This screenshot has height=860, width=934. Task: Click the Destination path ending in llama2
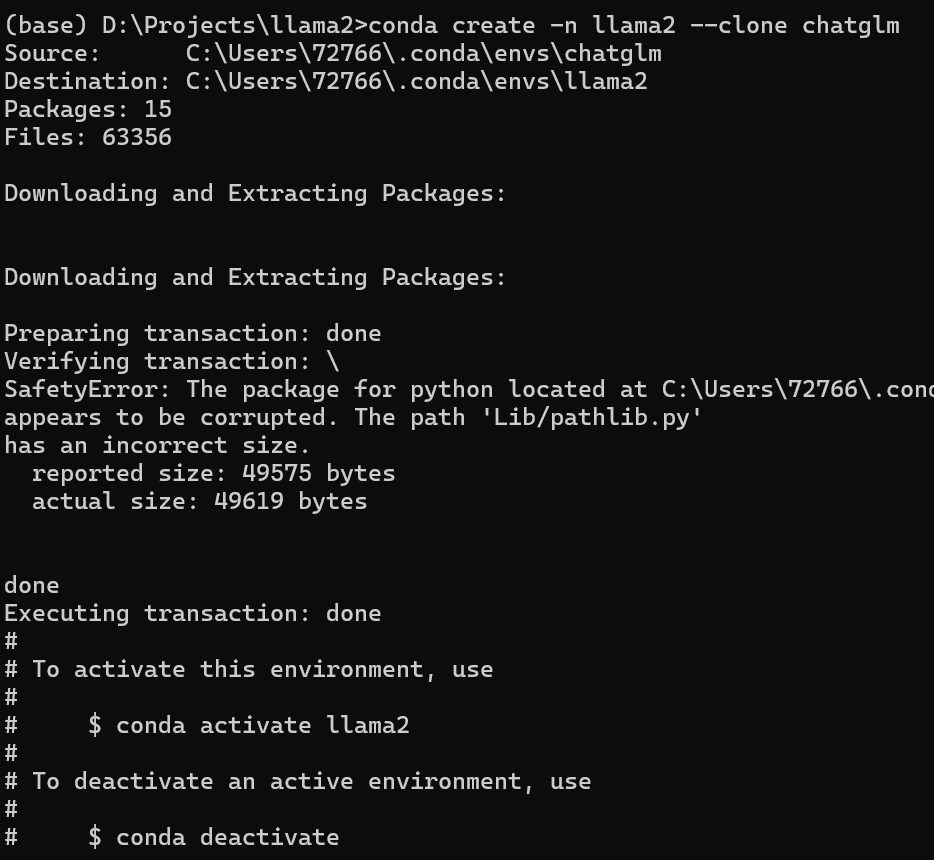[416, 81]
